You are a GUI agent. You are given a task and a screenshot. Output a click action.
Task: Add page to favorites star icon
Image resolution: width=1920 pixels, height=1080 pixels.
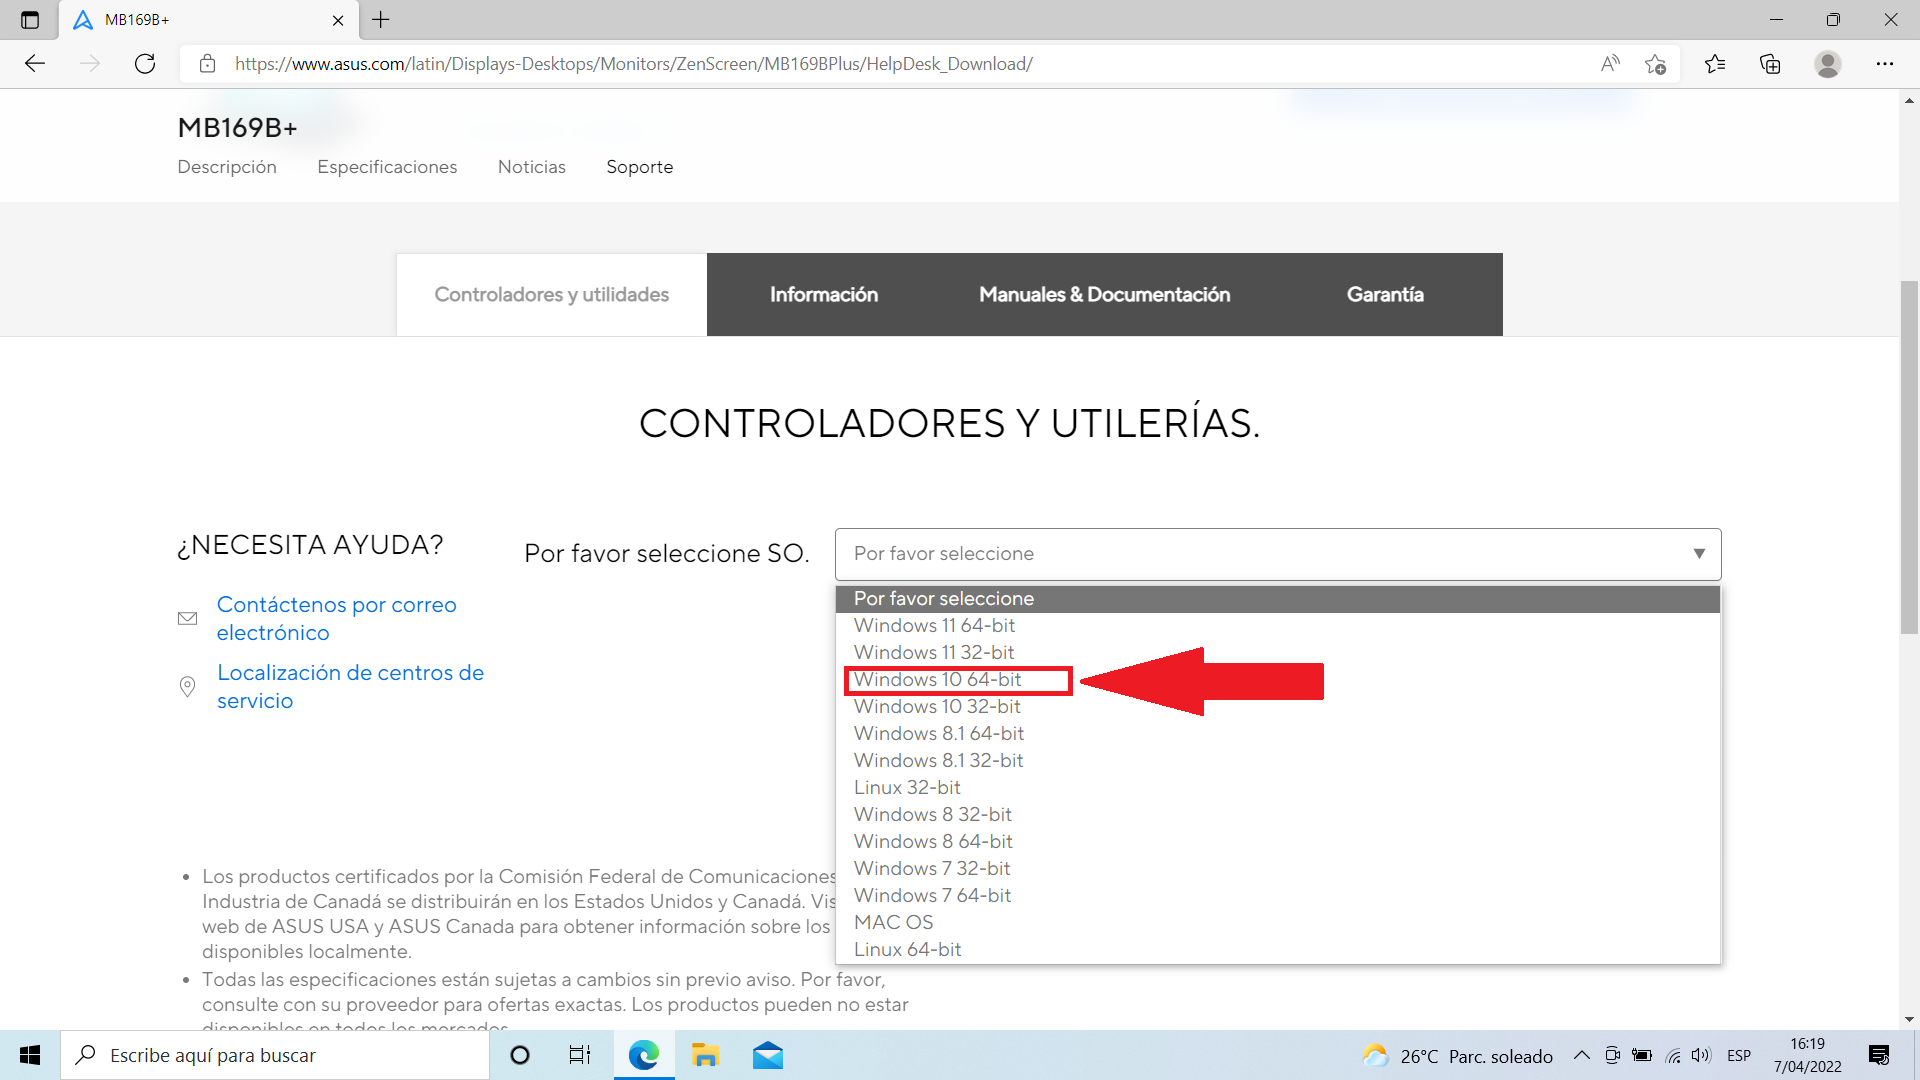(x=1655, y=64)
